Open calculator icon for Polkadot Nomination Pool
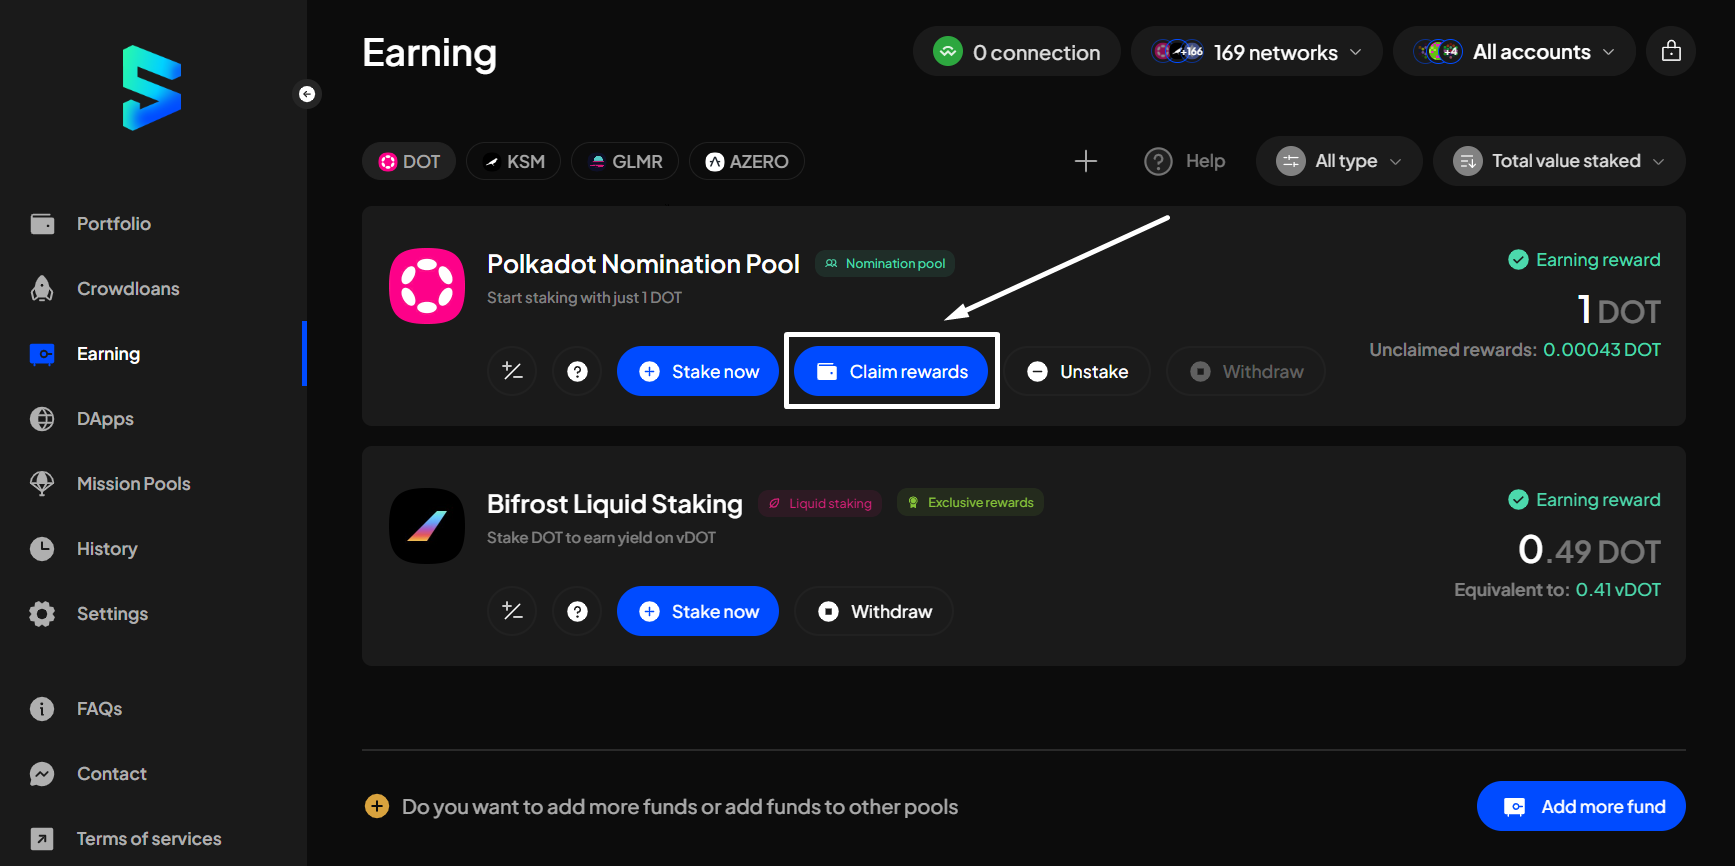The height and width of the screenshot is (866, 1735). coord(512,371)
